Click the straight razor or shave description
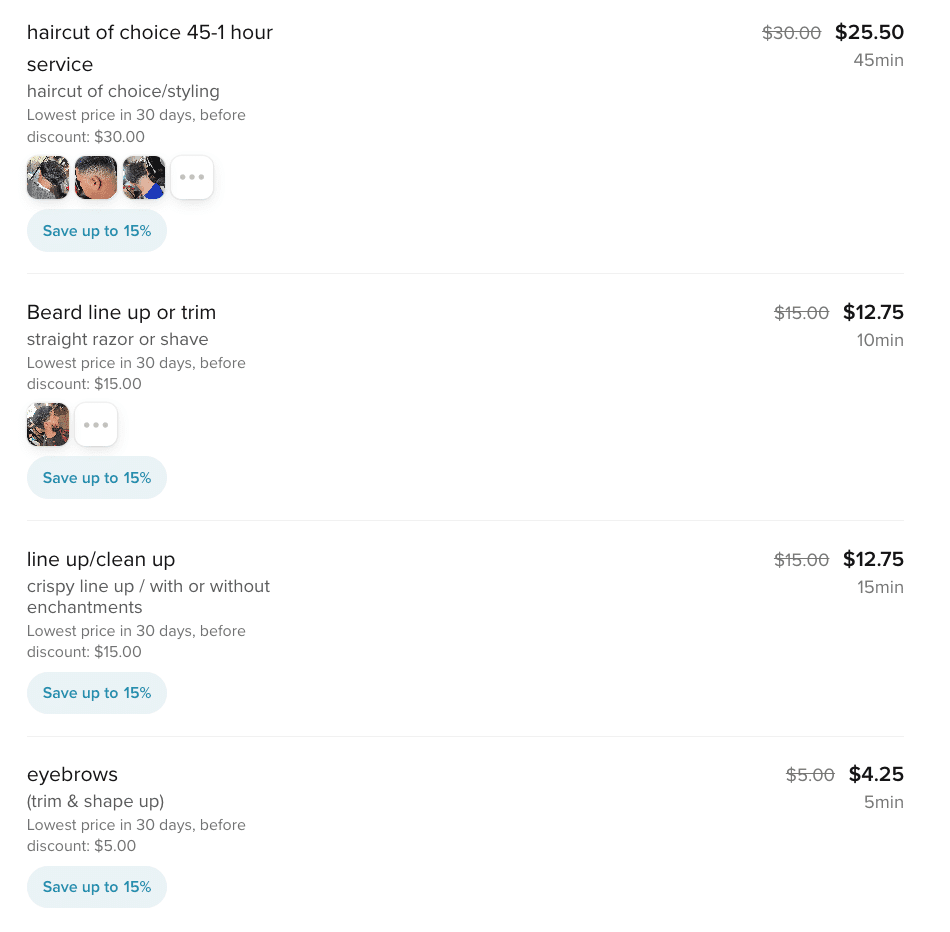 point(118,339)
